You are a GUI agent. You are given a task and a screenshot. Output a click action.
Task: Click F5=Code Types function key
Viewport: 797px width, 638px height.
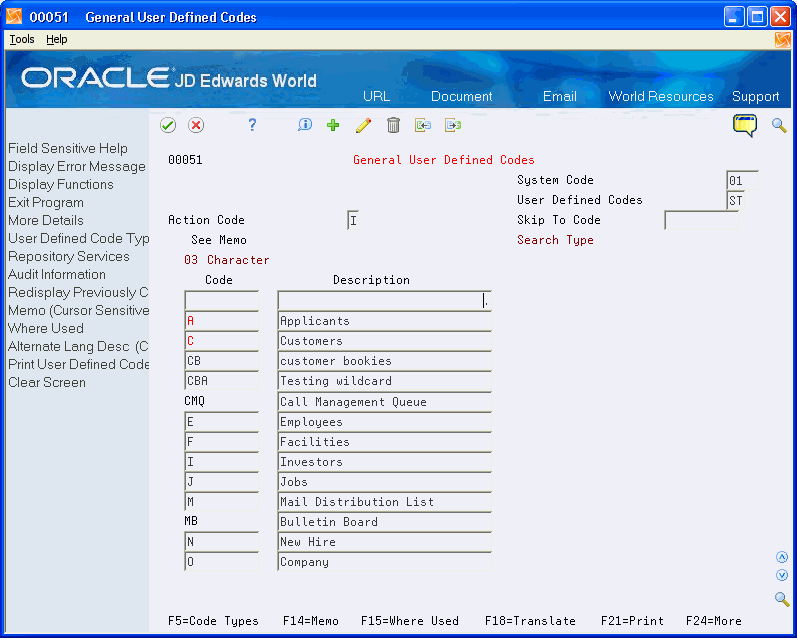point(213,621)
